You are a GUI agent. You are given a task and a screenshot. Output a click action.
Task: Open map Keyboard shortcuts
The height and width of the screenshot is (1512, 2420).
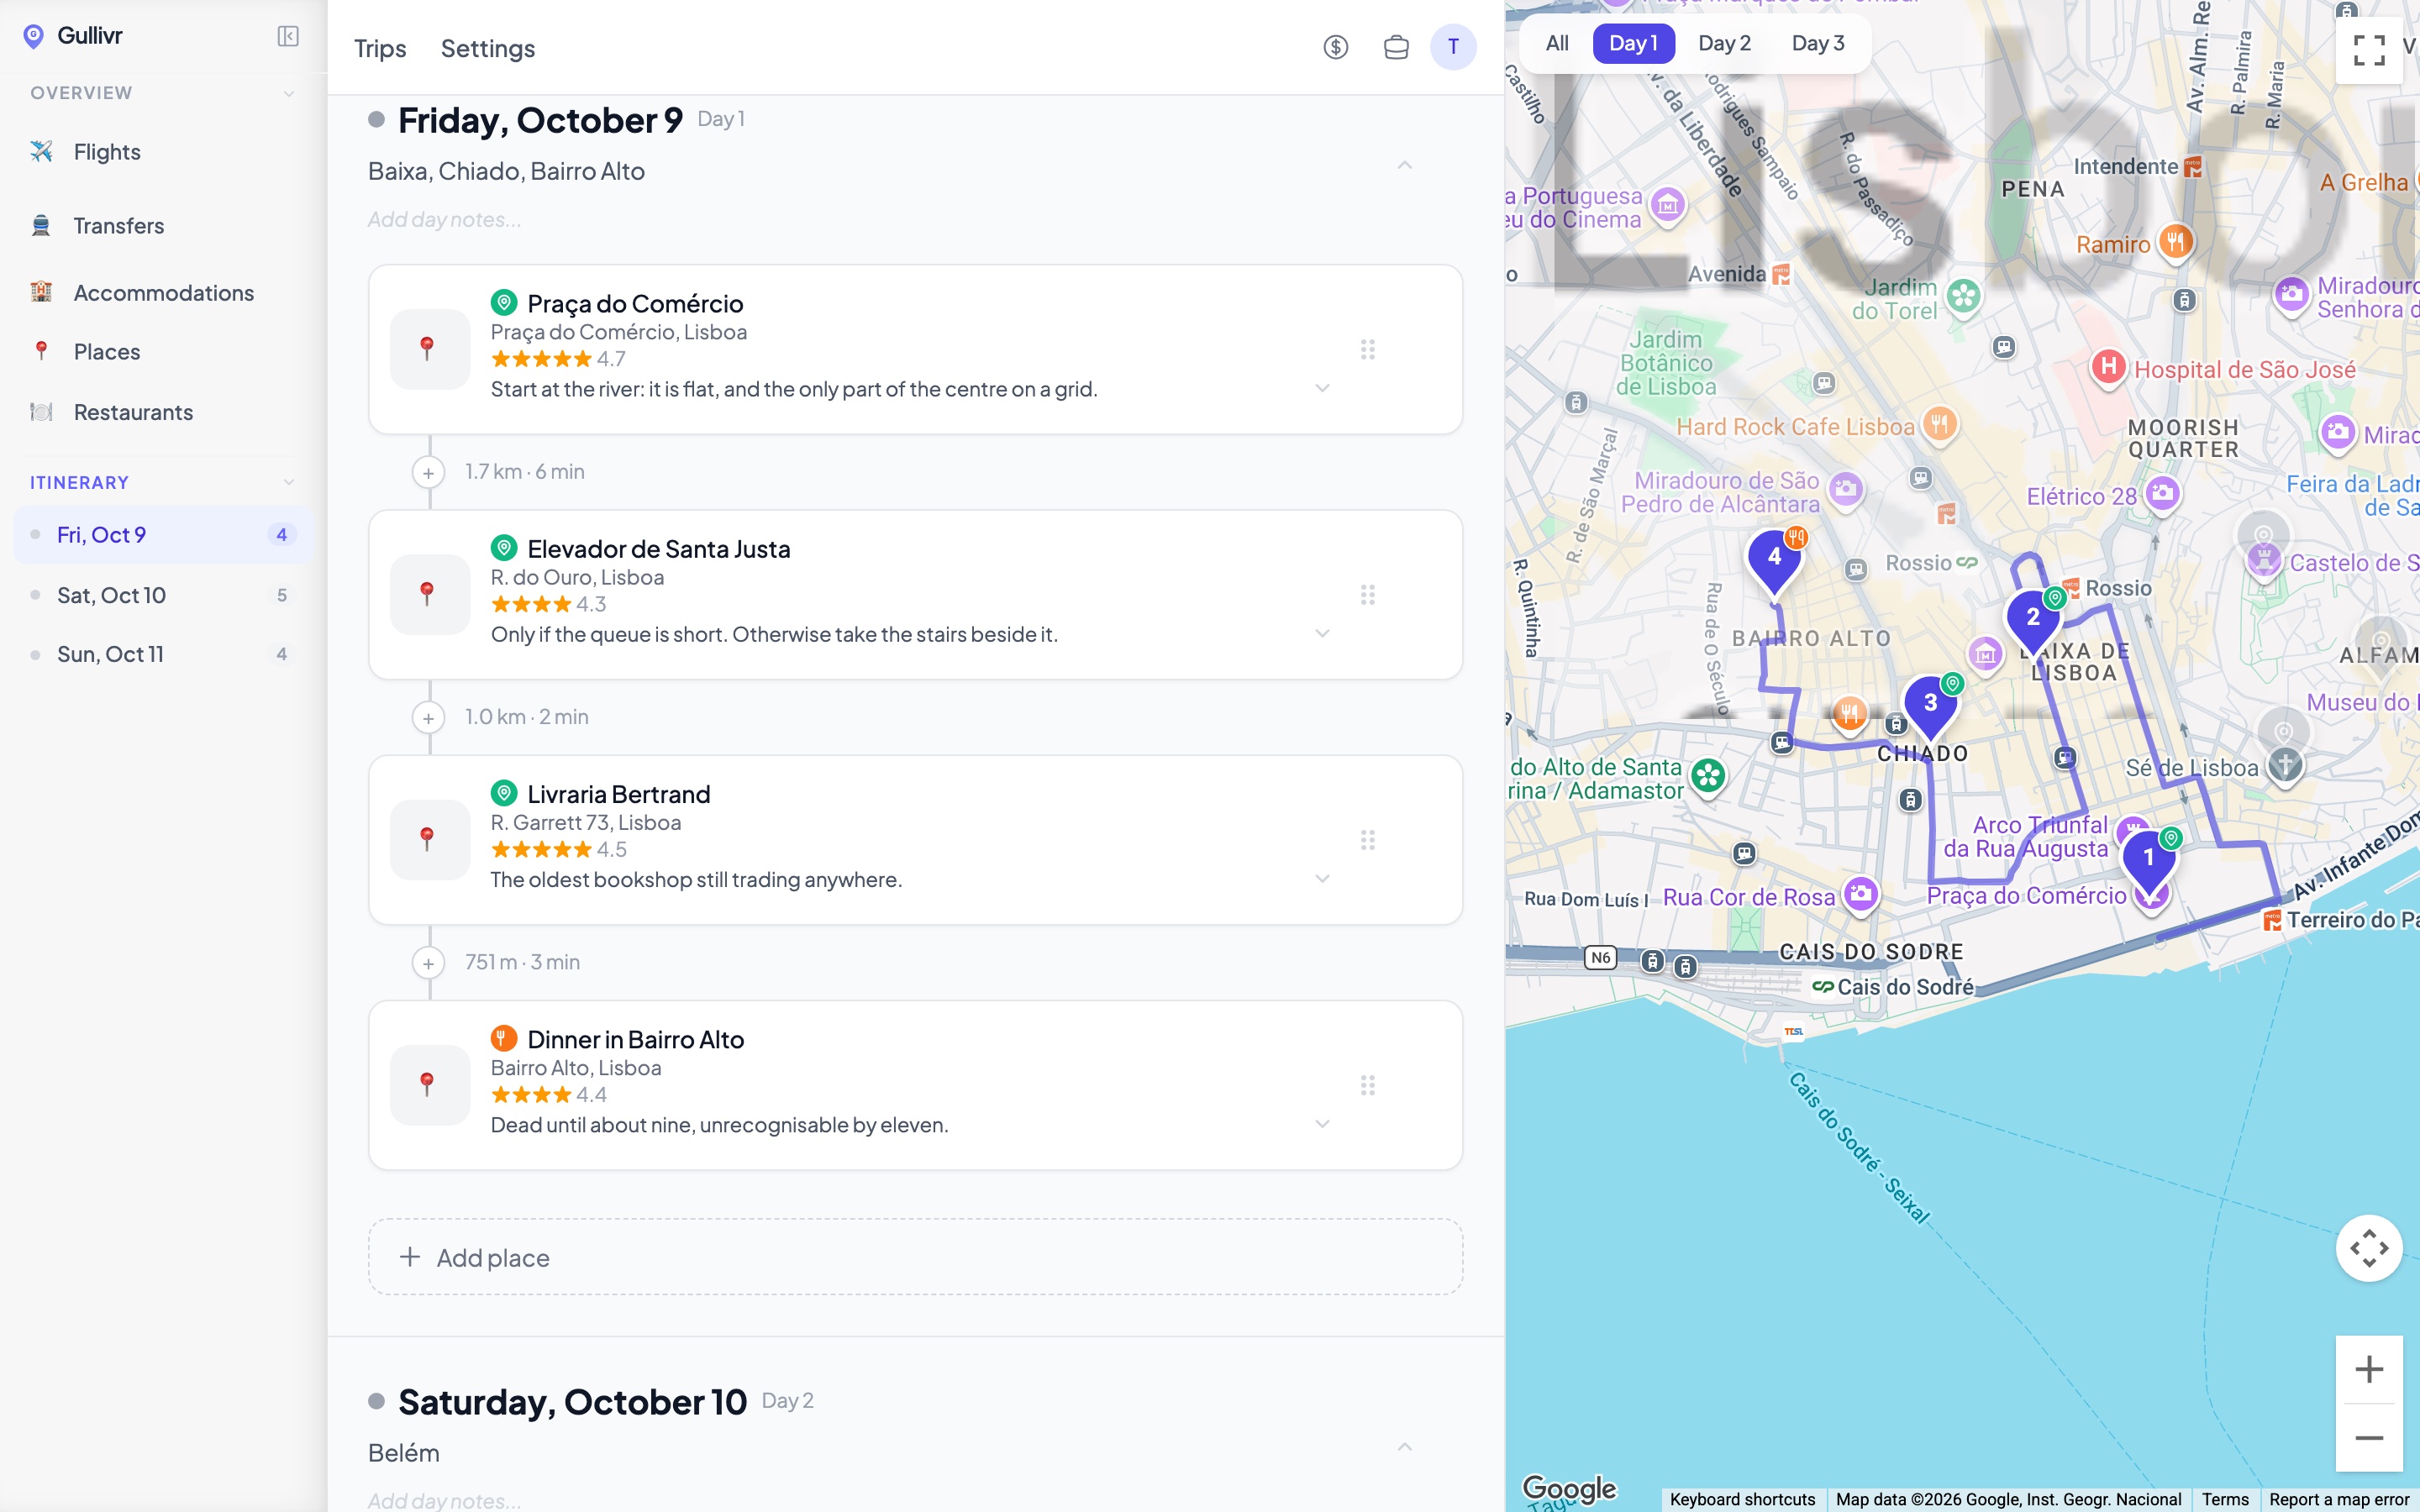pyautogui.click(x=1742, y=1499)
